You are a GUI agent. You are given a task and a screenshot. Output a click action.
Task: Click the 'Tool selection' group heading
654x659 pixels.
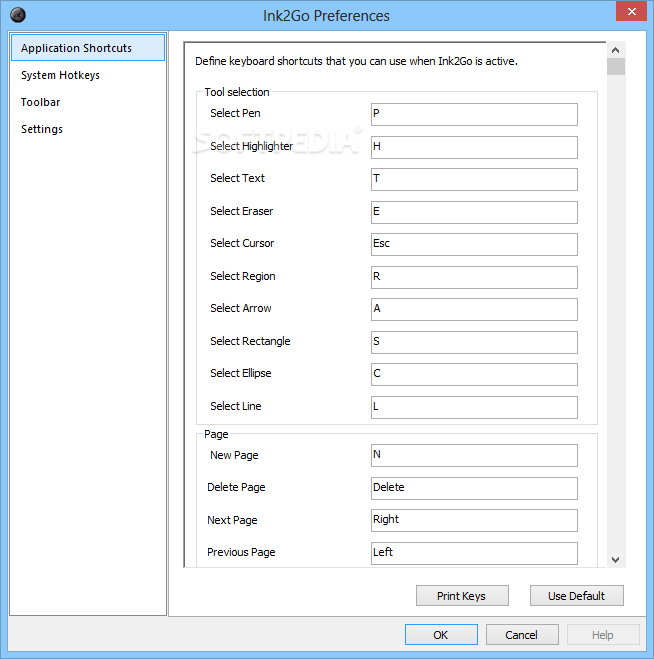pyautogui.click(x=237, y=92)
